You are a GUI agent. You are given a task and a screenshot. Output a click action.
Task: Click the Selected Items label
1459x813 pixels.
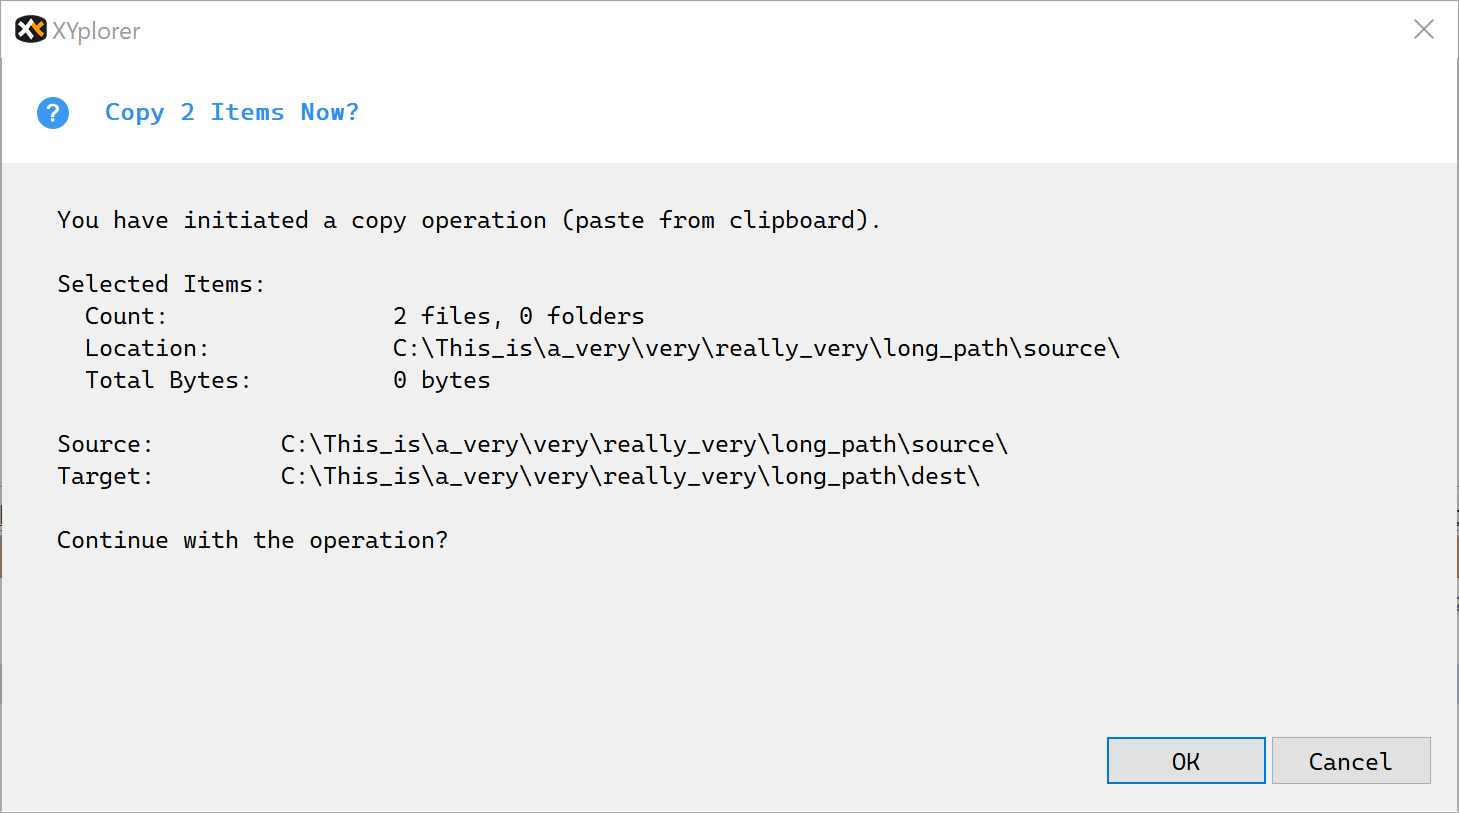pyautogui.click(x=161, y=283)
